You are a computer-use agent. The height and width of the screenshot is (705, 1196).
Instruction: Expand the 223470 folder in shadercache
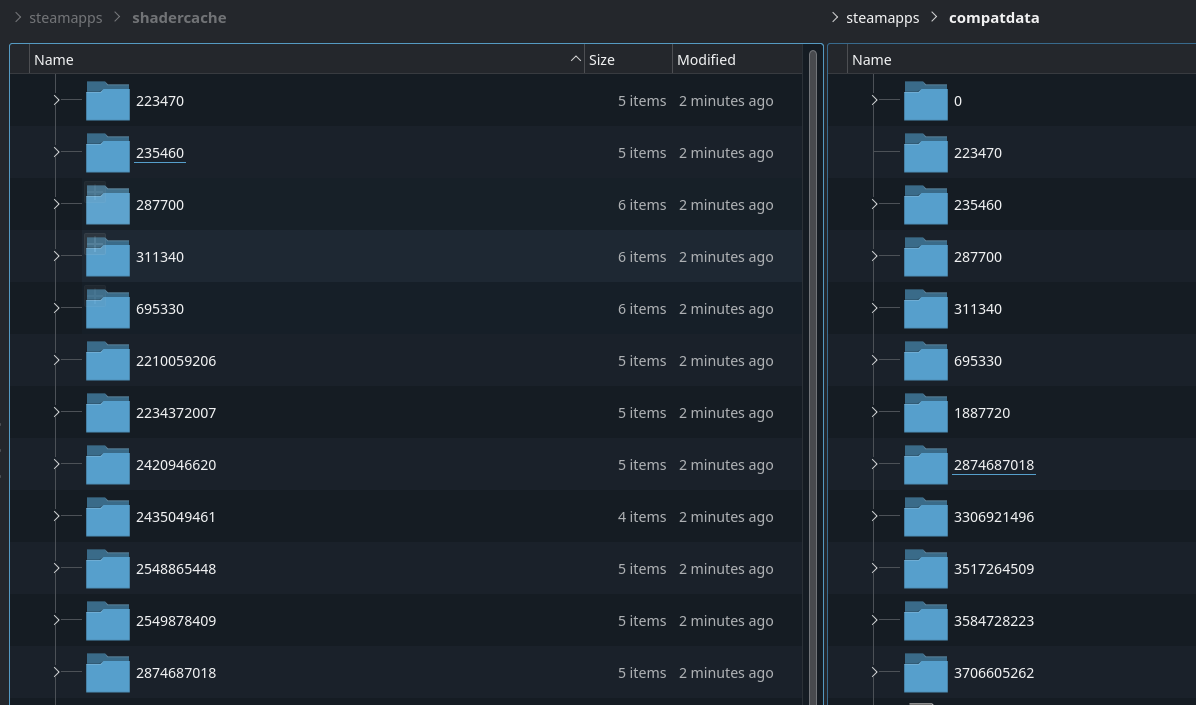[x=56, y=100]
